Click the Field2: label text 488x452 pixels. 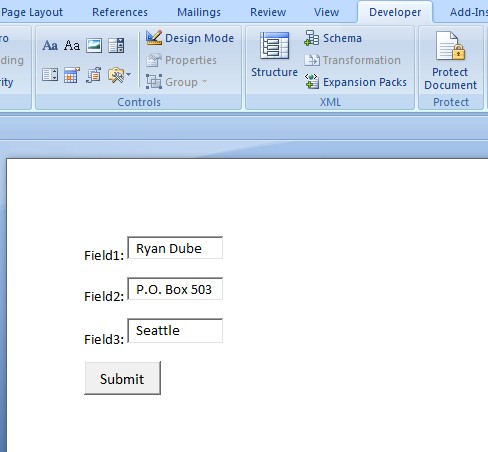[104, 296]
